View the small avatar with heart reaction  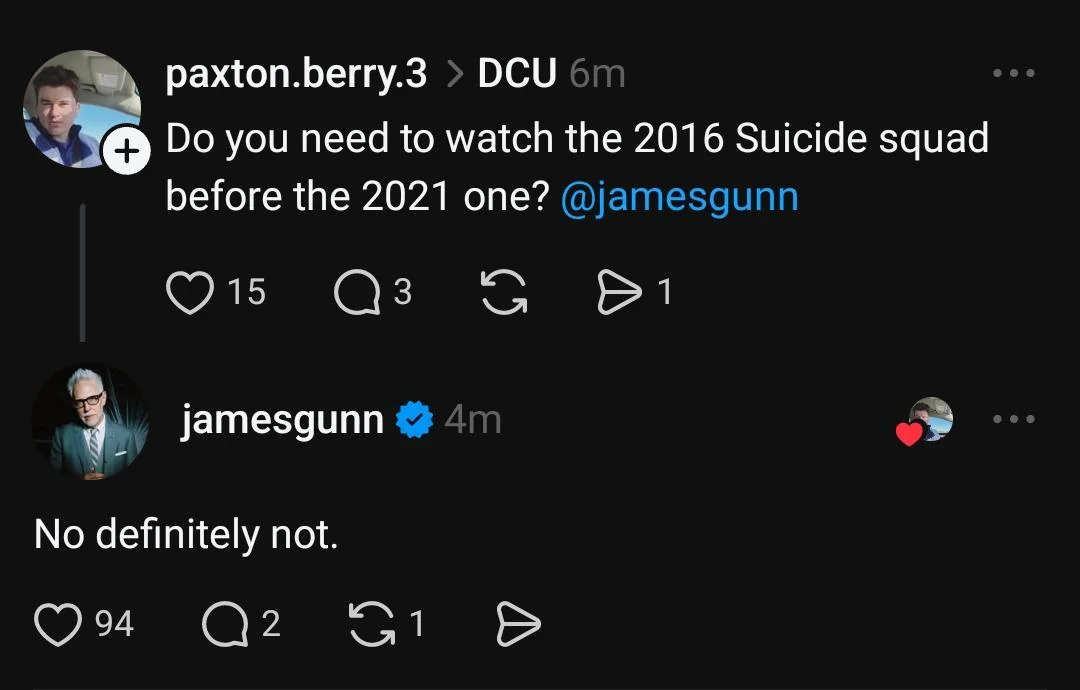[x=930, y=420]
